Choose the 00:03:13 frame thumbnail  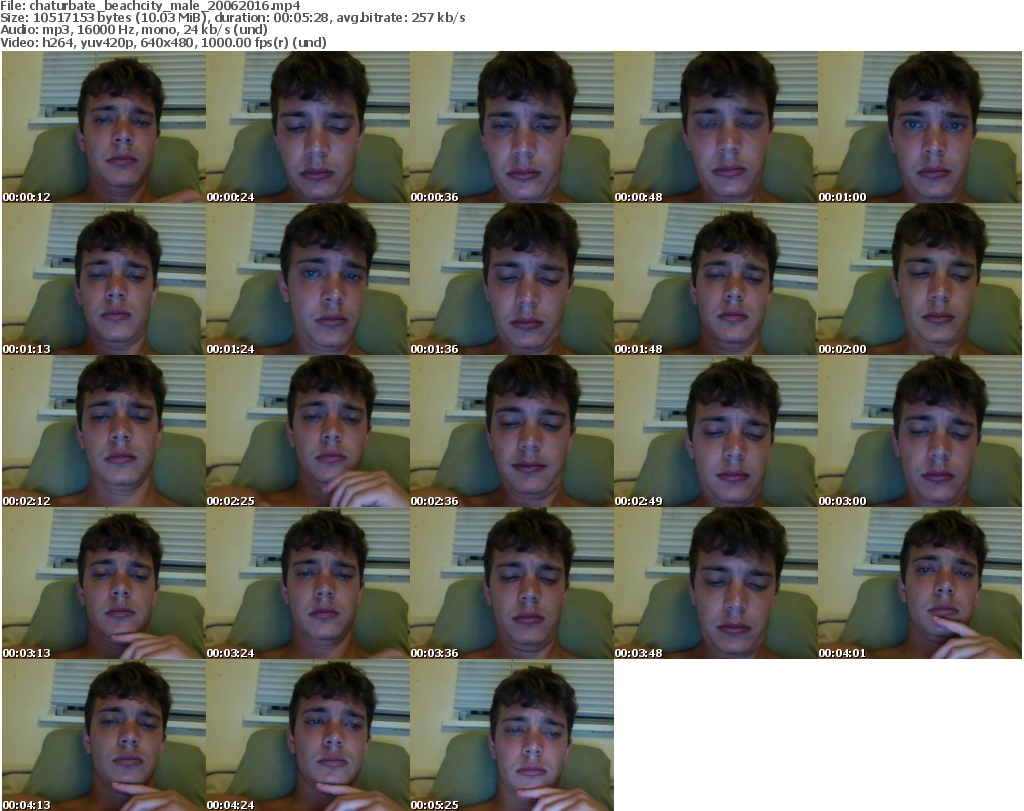point(104,584)
